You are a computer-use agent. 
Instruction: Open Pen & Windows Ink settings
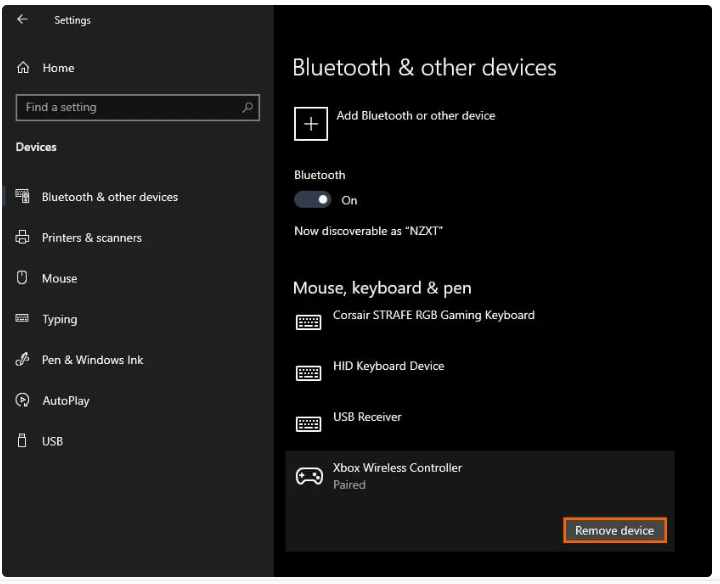tap(93, 360)
